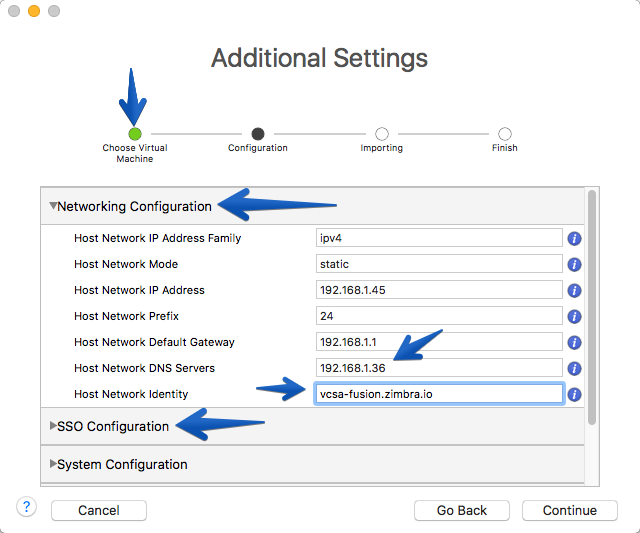The width and height of the screenshot is (640, 533).
Task: Click info icon for Host Network Default Gateway
Action: click(x=574, y=342)
